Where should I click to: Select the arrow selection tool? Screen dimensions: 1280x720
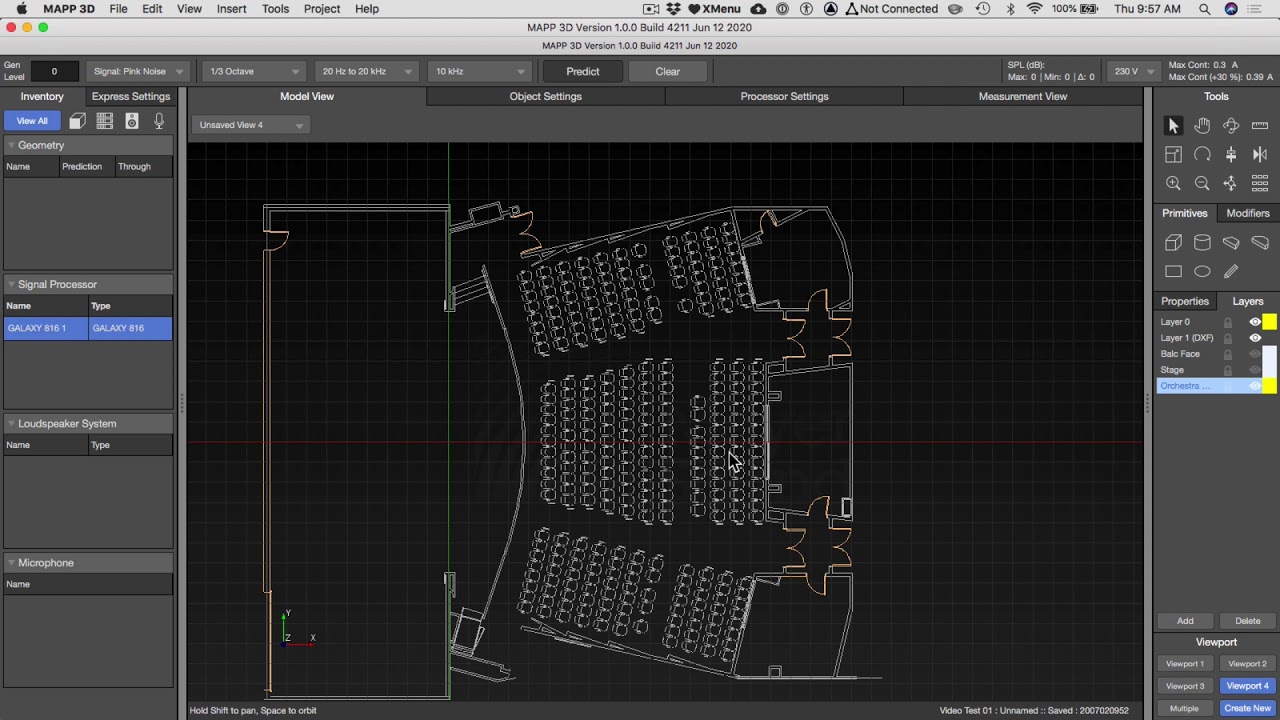pos(1173,125)
